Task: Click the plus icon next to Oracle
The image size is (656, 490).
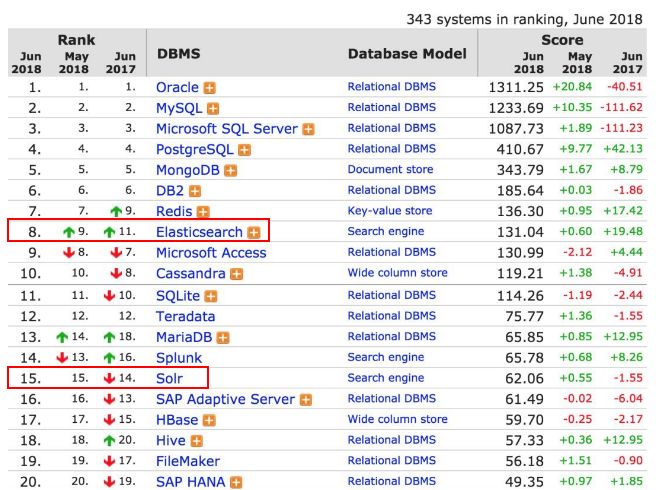Action: [x=210, y=88]
